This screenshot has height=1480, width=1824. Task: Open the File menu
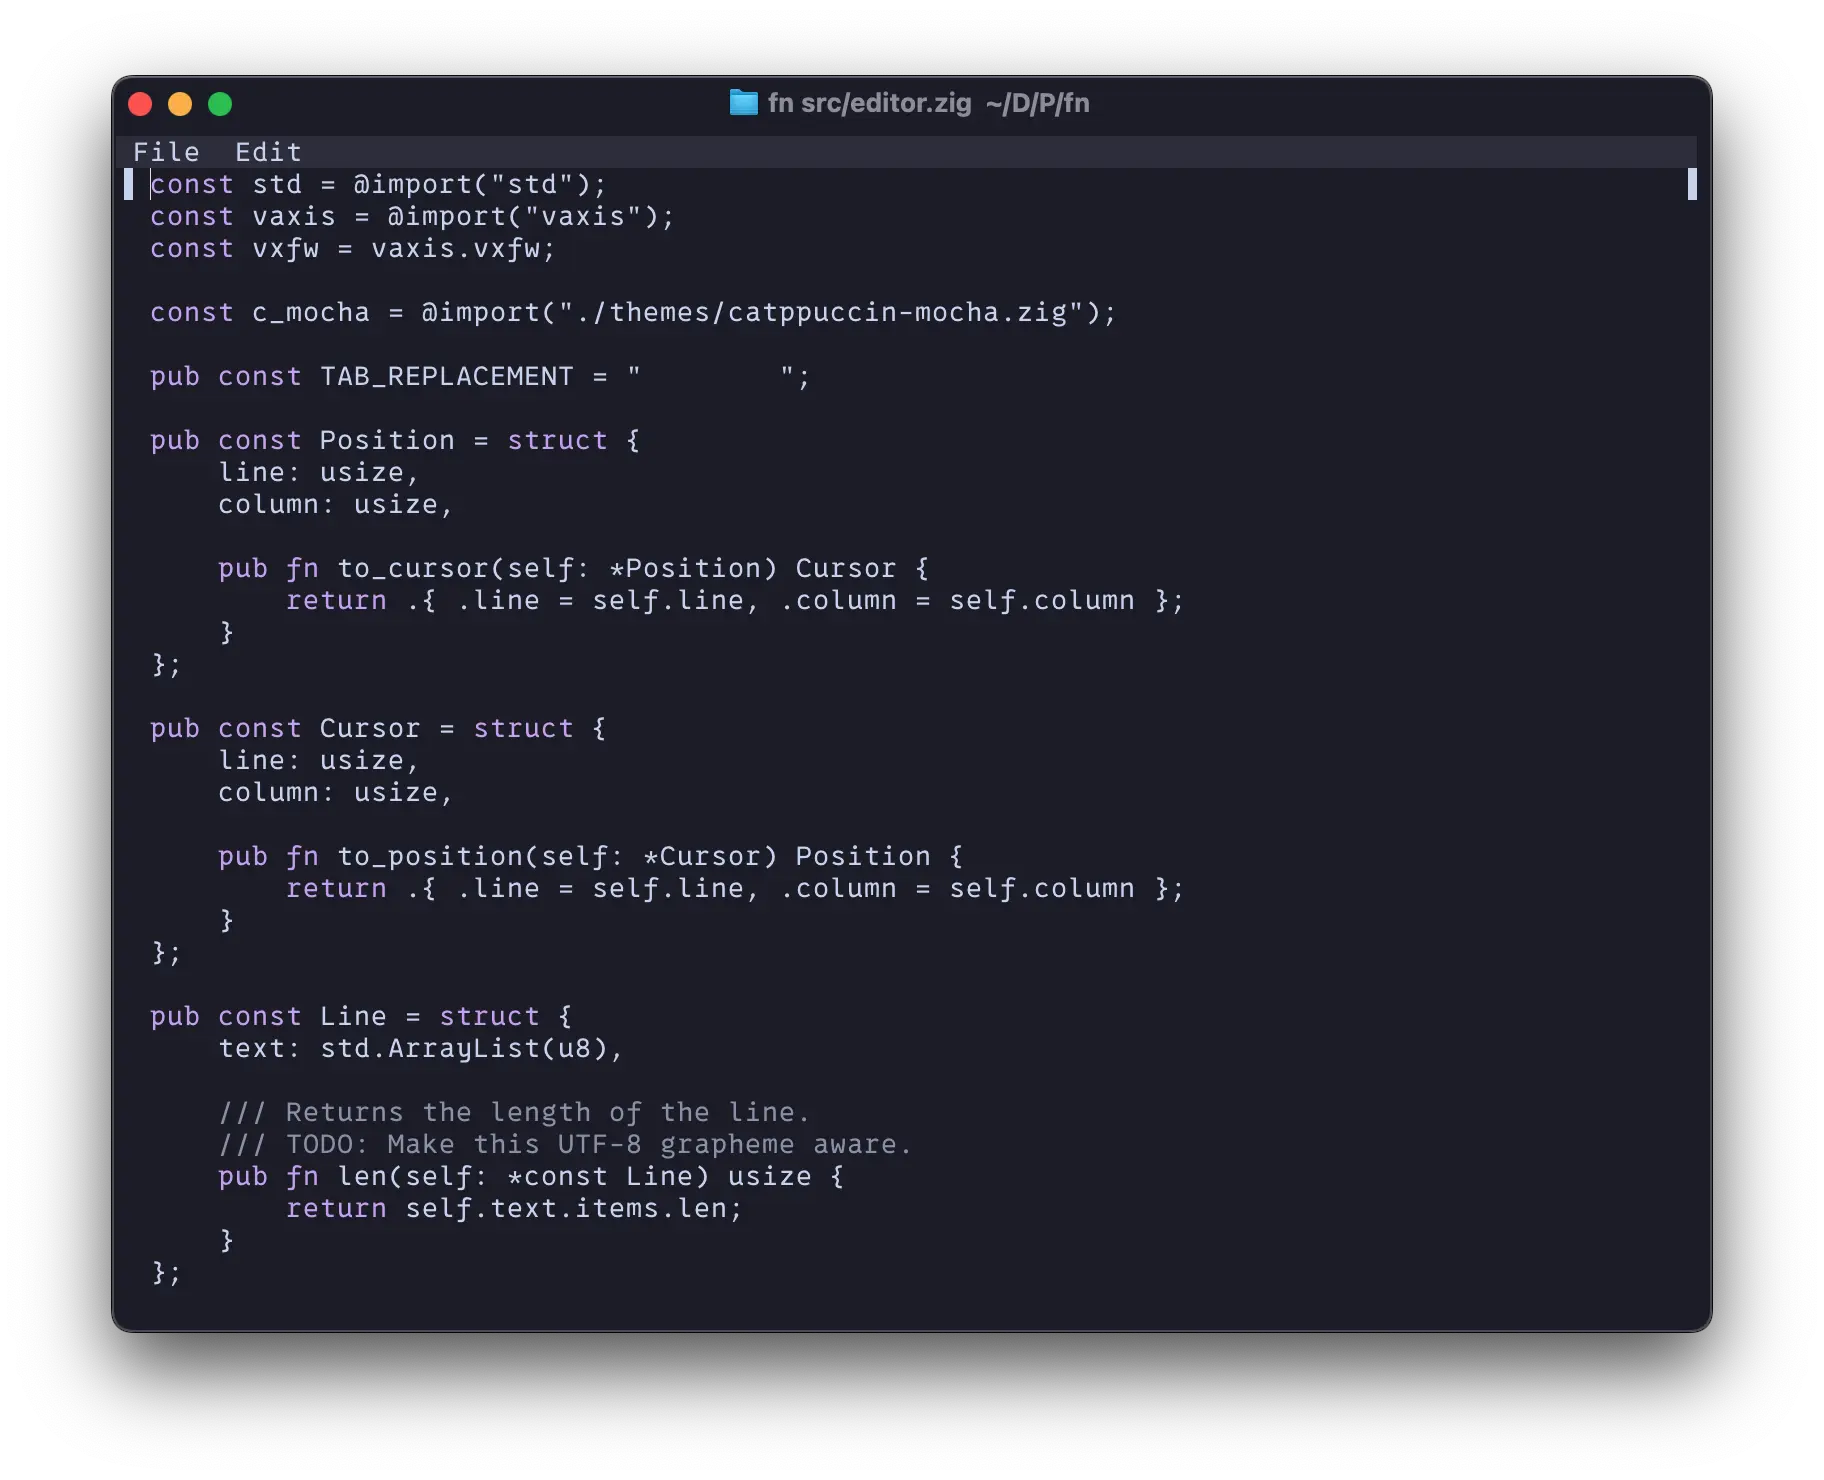click(167, 151)
